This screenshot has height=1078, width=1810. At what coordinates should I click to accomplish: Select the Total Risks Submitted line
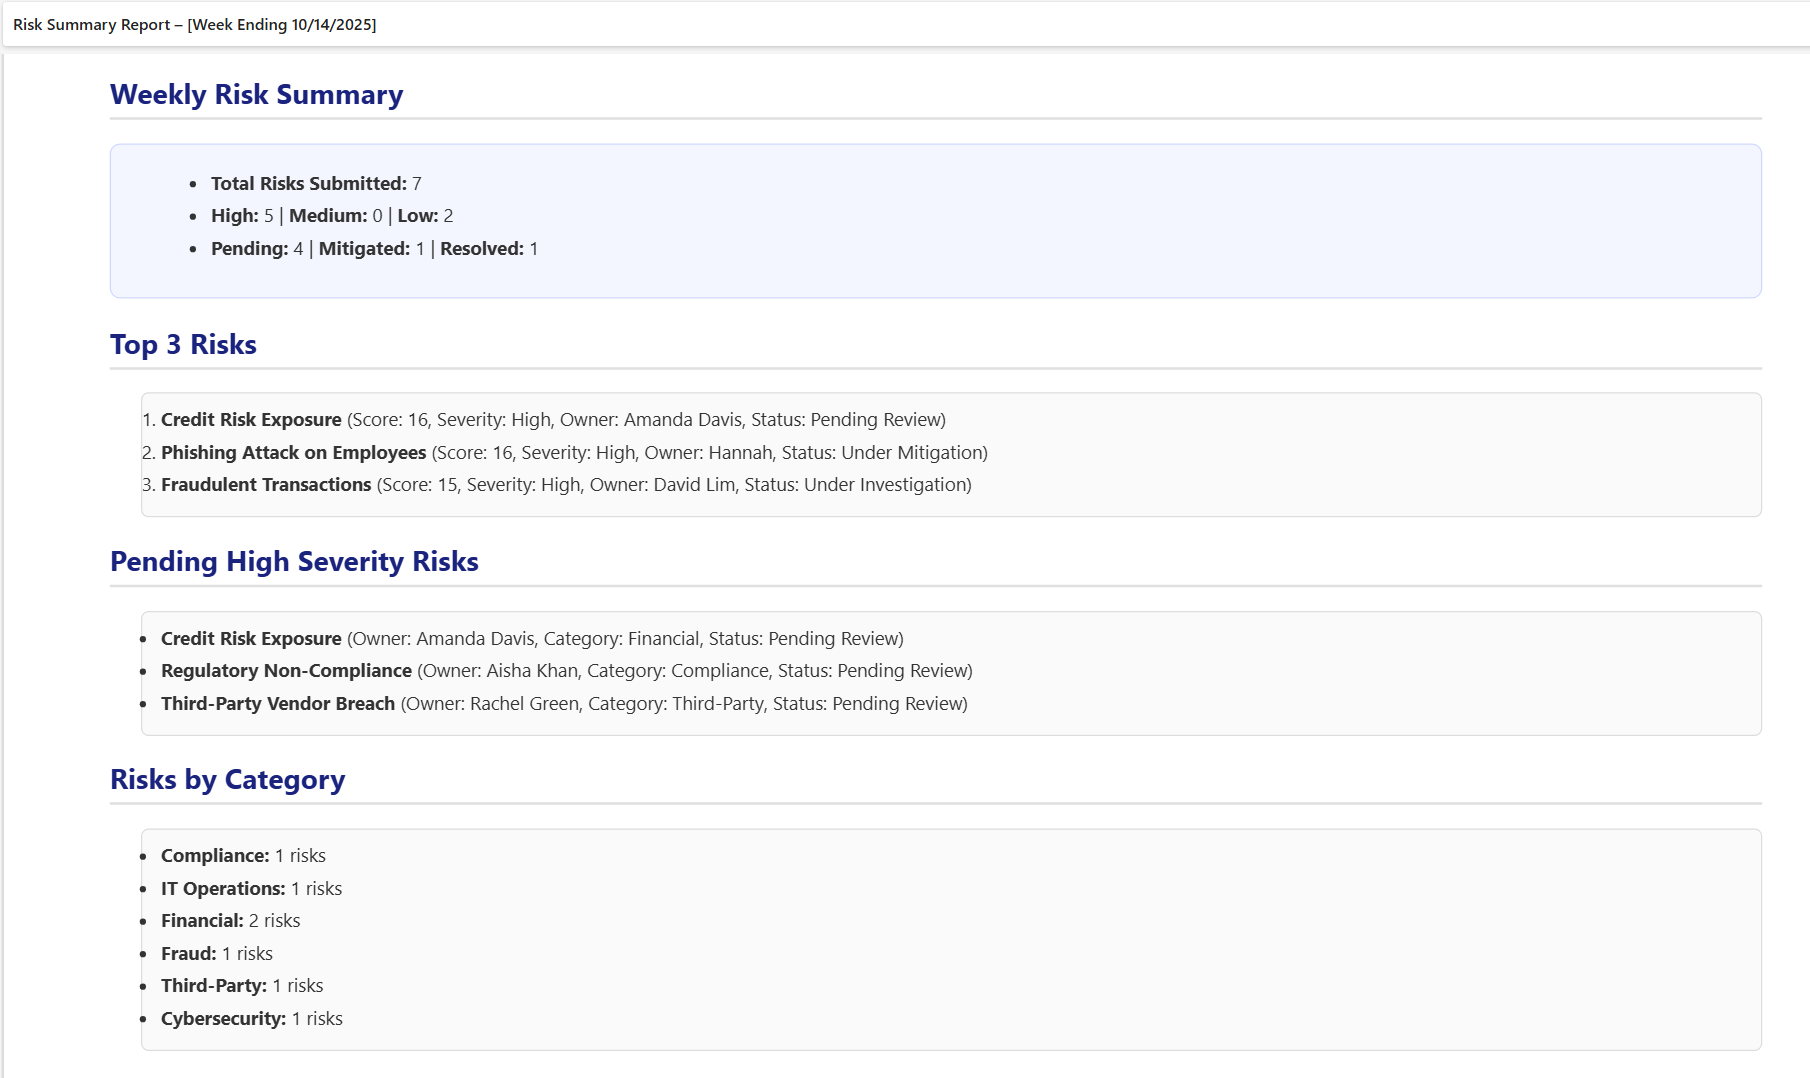click(316, 184)
